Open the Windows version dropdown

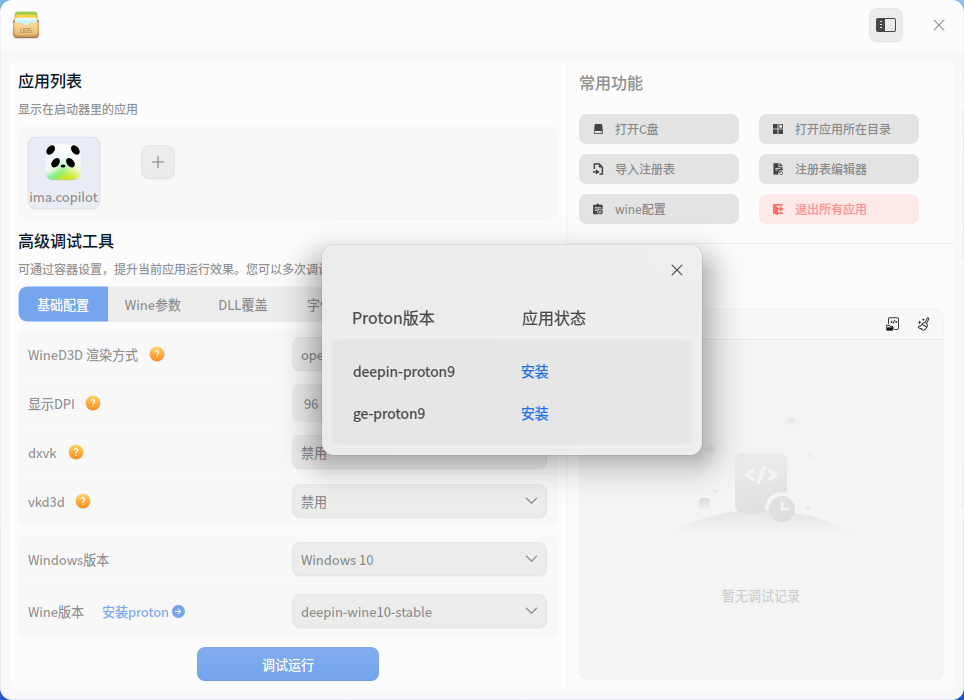[x=419, y=559]
